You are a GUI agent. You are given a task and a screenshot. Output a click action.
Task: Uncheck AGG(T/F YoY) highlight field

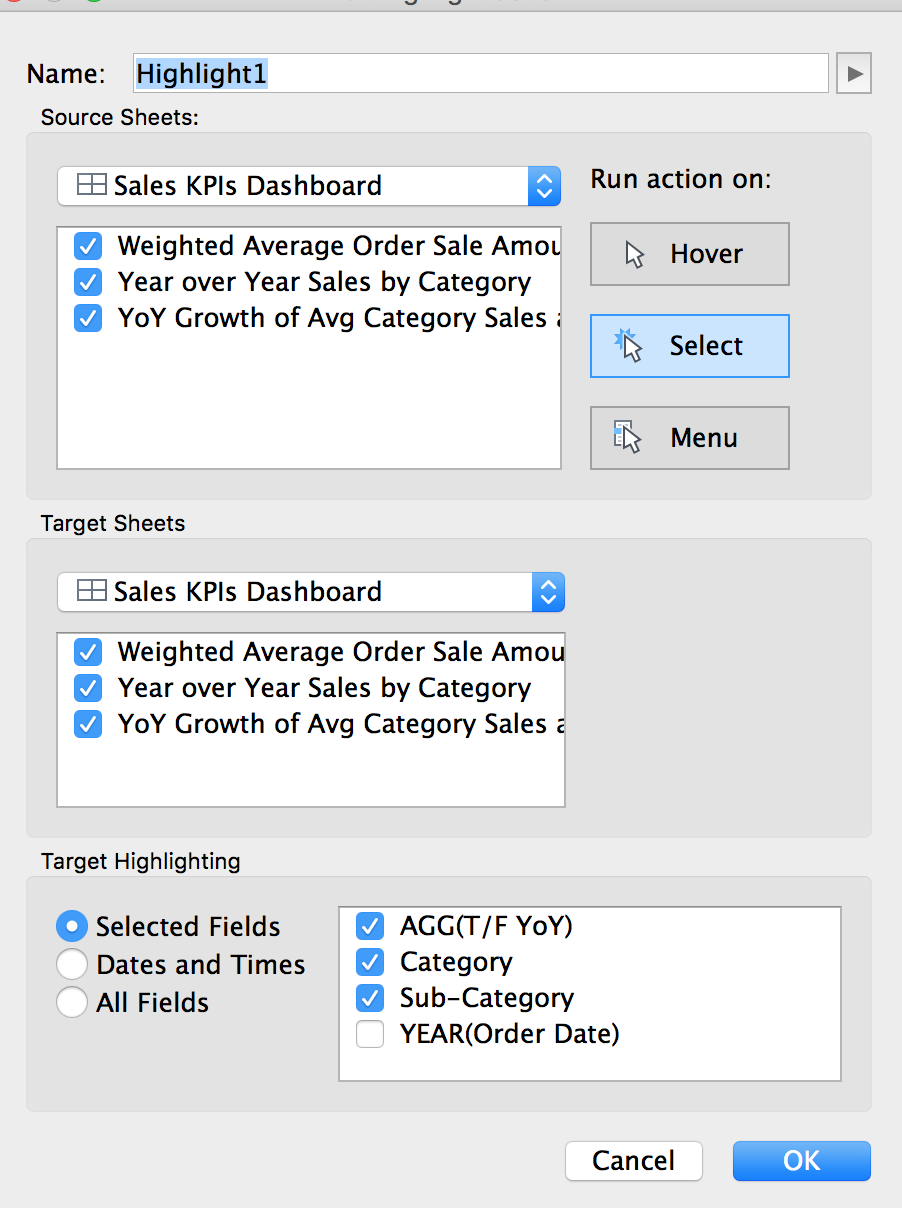point(370,926)
